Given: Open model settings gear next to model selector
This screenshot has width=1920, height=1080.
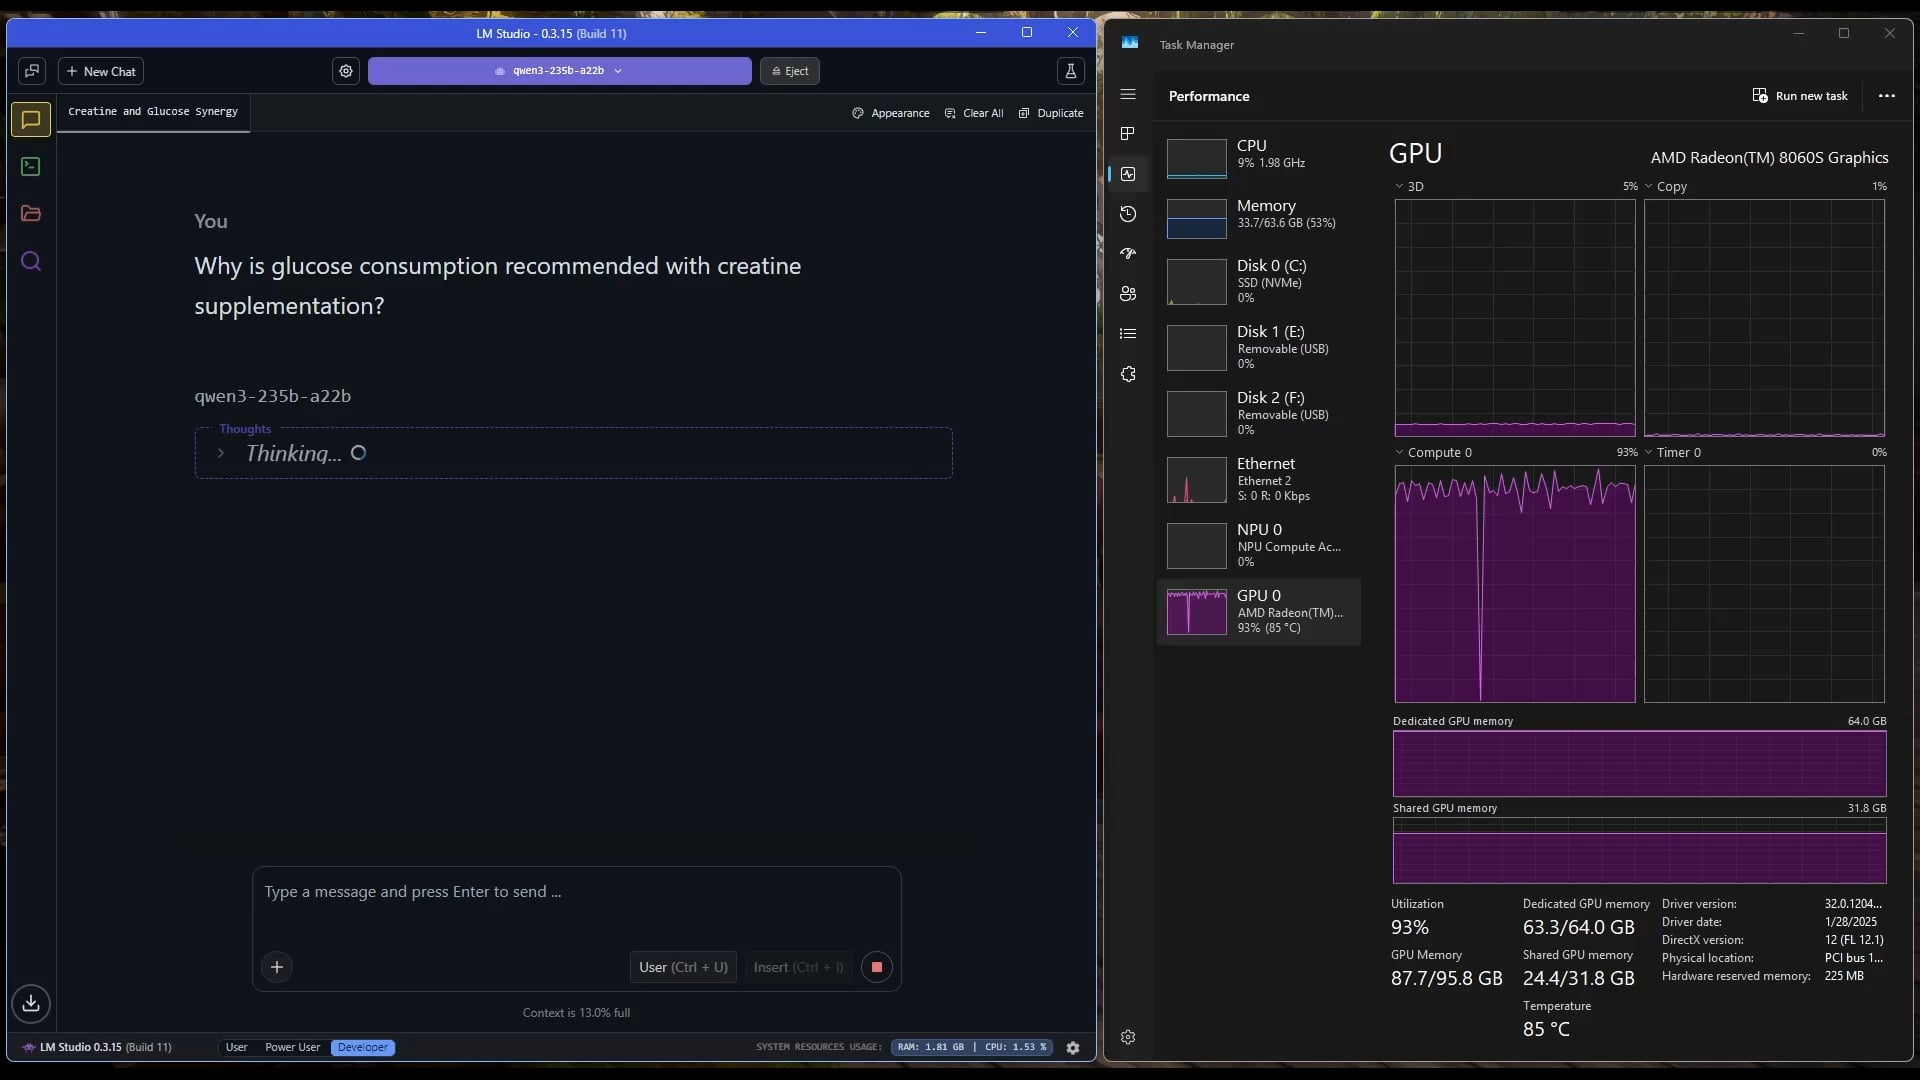Looking at the screenshot, I should tap(346, 71).
